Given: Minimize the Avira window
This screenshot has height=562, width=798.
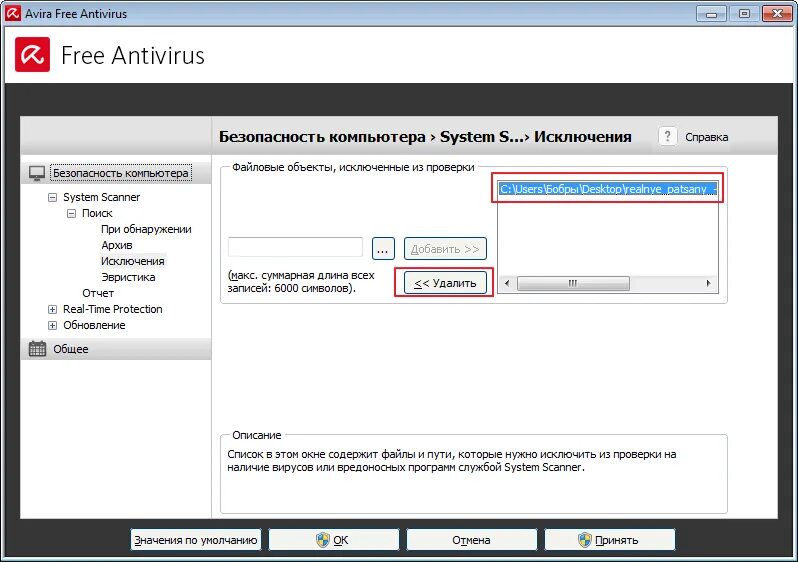Looking at the screenshot, I should [711, 14].
